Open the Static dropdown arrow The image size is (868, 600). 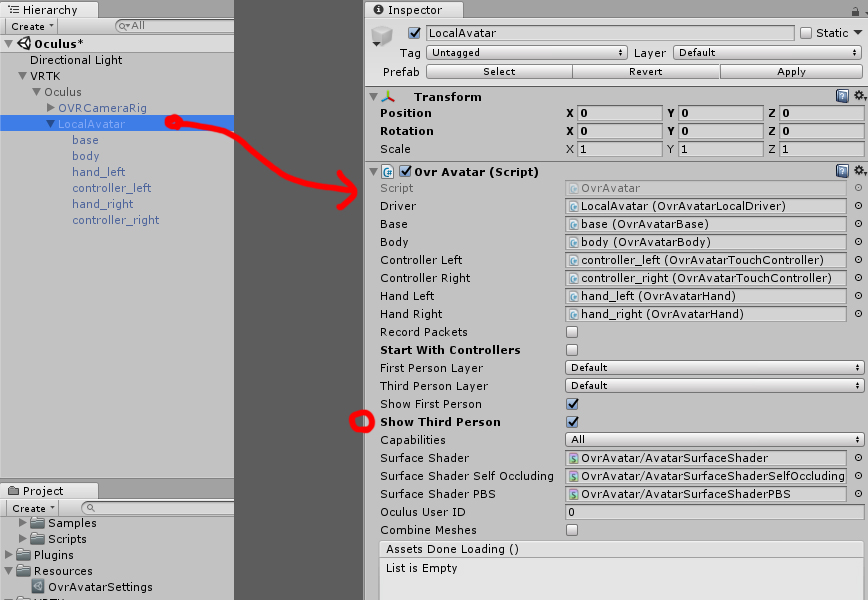858,33
